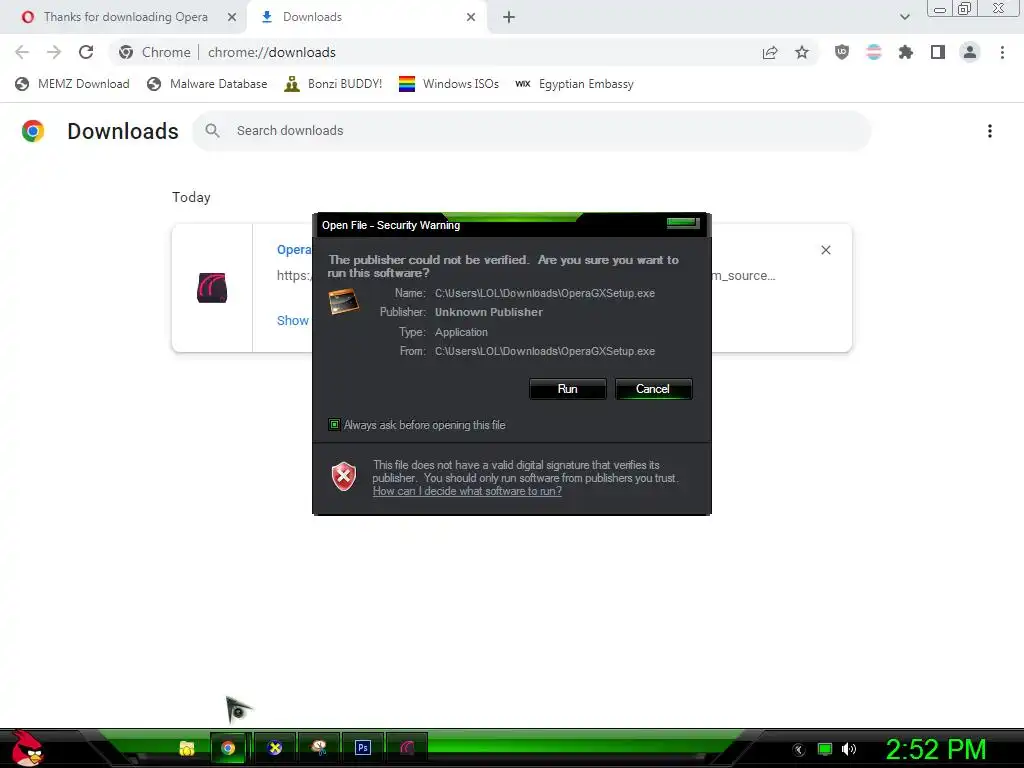Screen dimensions: 1024x768
Task: Toggle the Chrome side panel
Action: 938,52
